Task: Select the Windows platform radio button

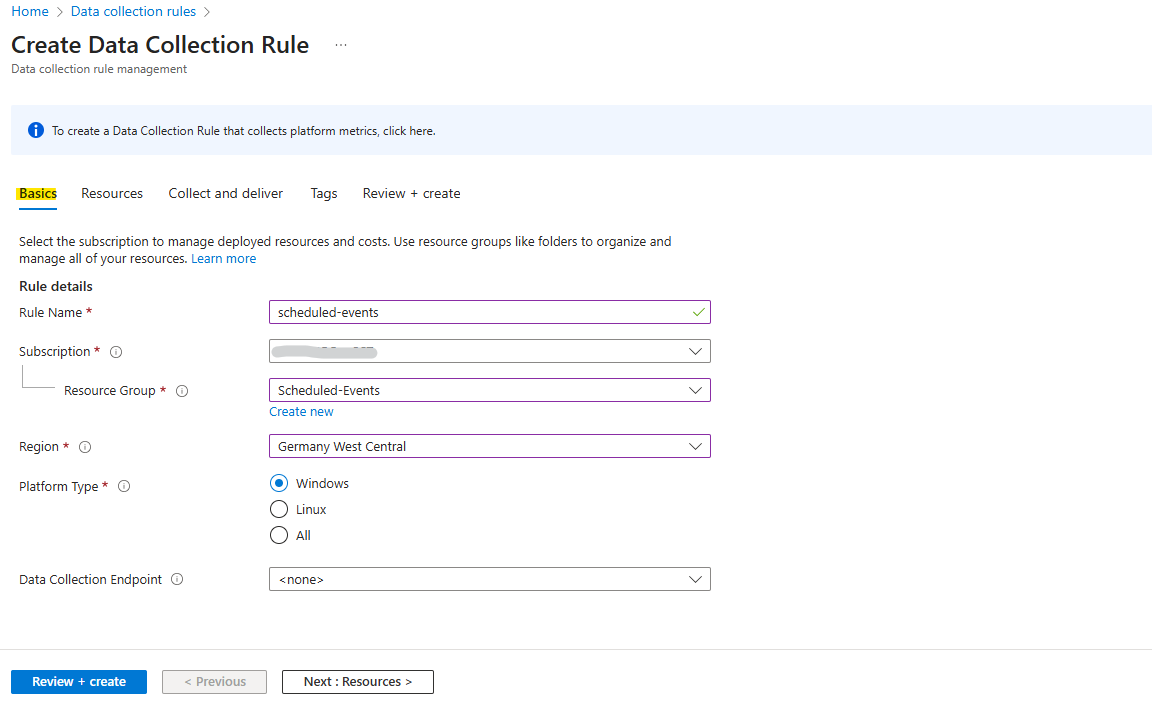Action: [278, 483]
